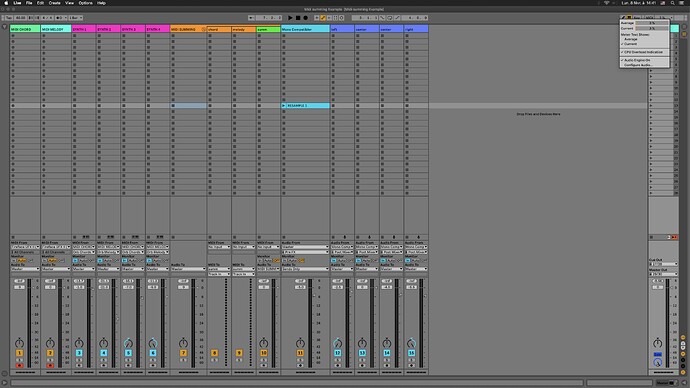Image resolution: width=690 pixels, height=388 pixels.
Task: Toggle track 15 activator button
Action: pyautogui.click(x=411, y=353)
